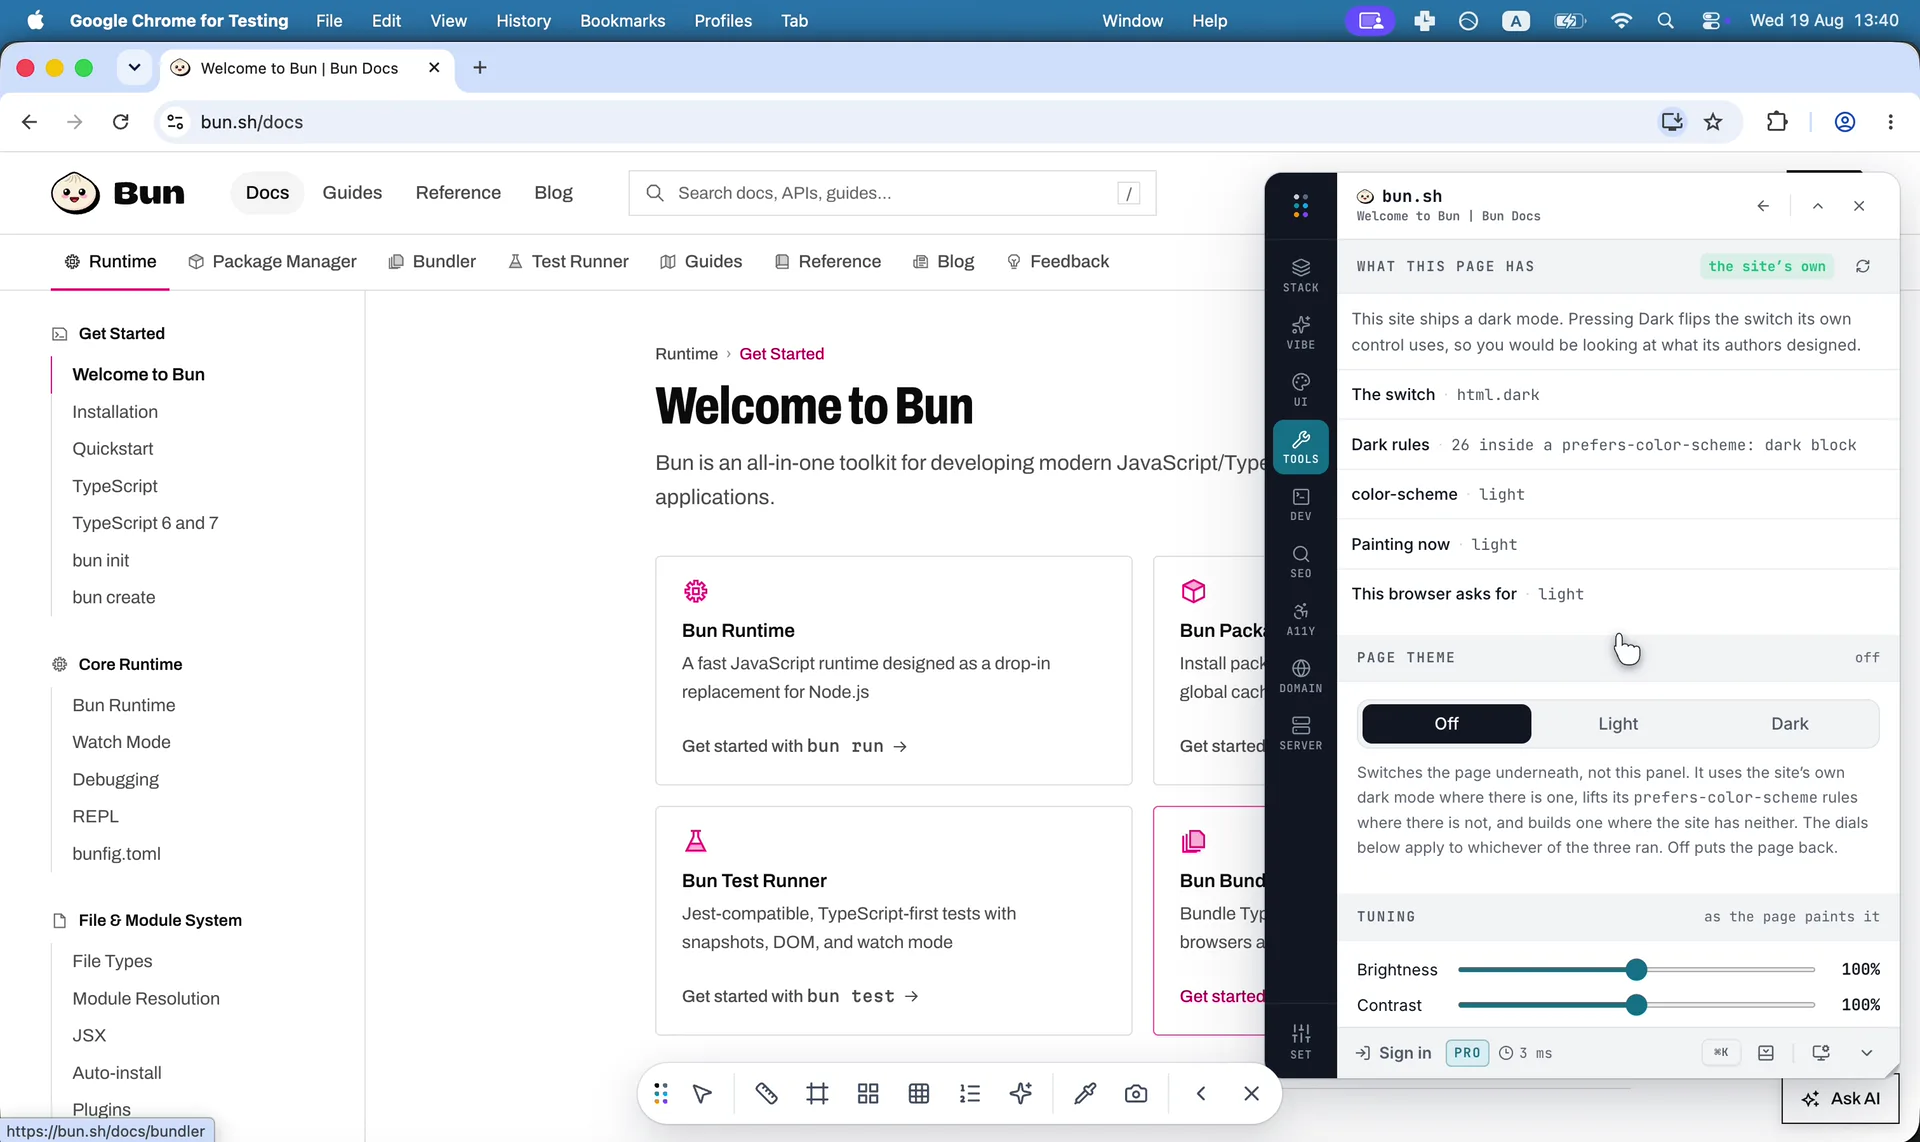The image size is (1920, 1142).
Task: Open the History menu in the menu bar
Action: point(523,21)
